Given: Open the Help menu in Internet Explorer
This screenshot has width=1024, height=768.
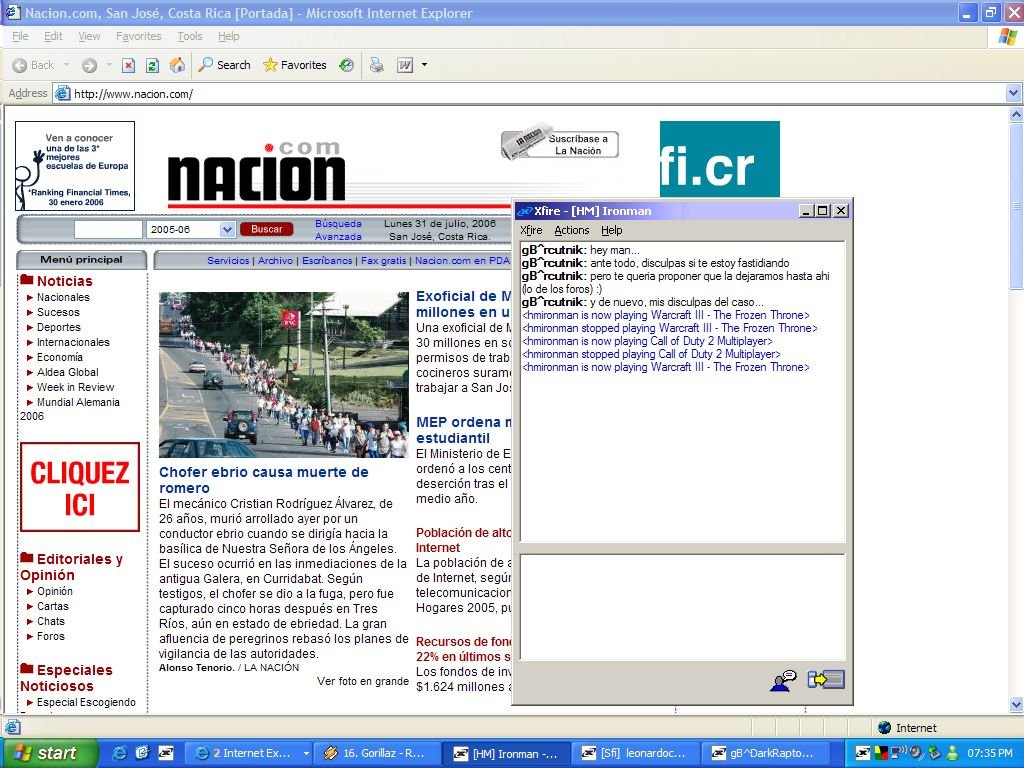Looking at the screenshot, I should (229, 37).
